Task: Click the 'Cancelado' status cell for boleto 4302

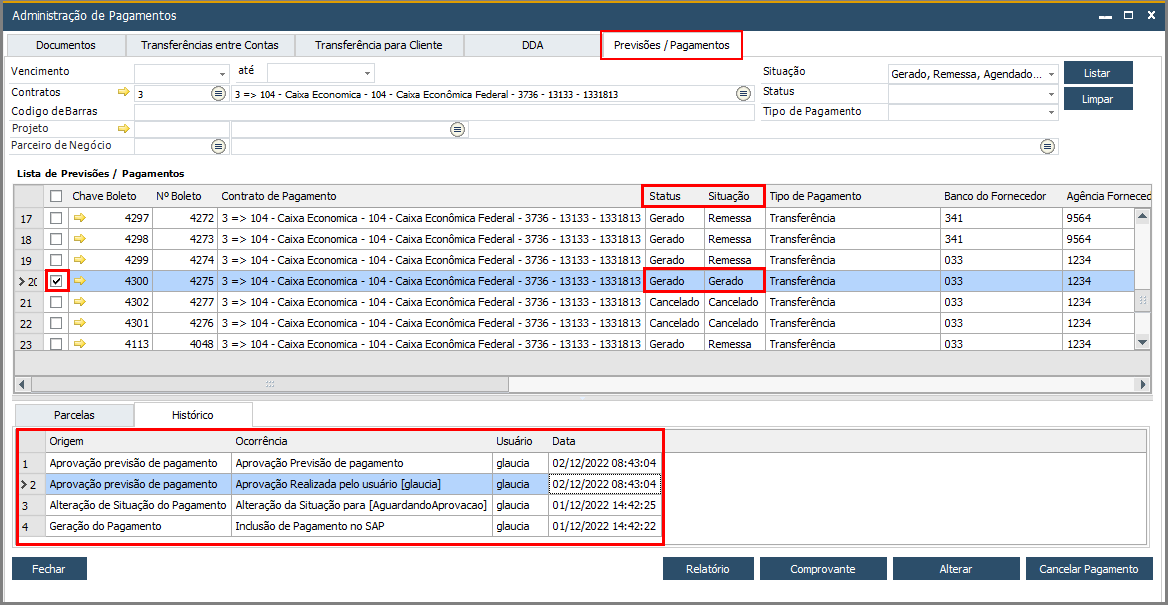Action: (x=673, y=302)
